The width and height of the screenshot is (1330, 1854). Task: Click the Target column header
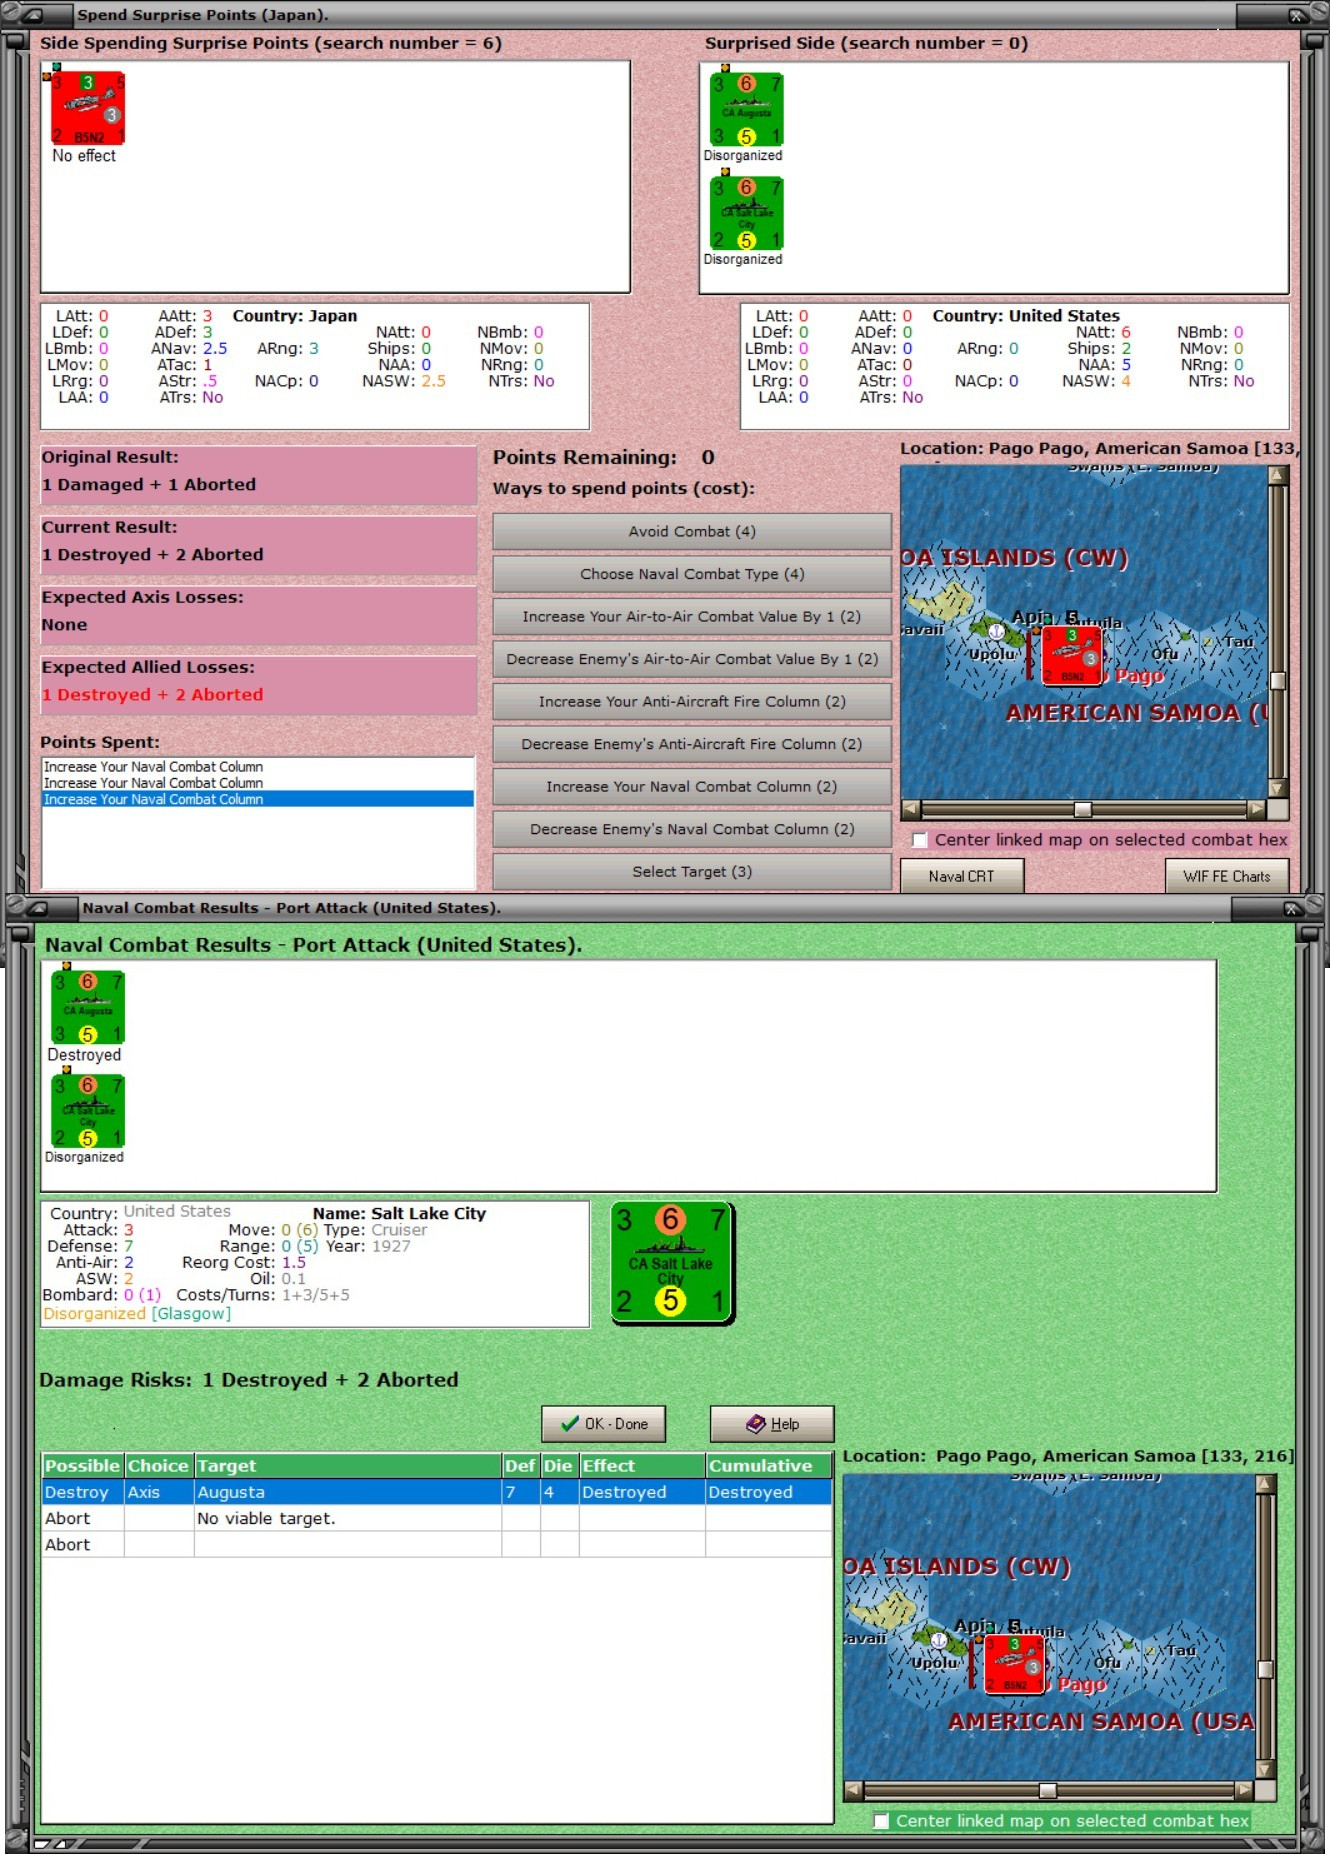(348, 1465)
